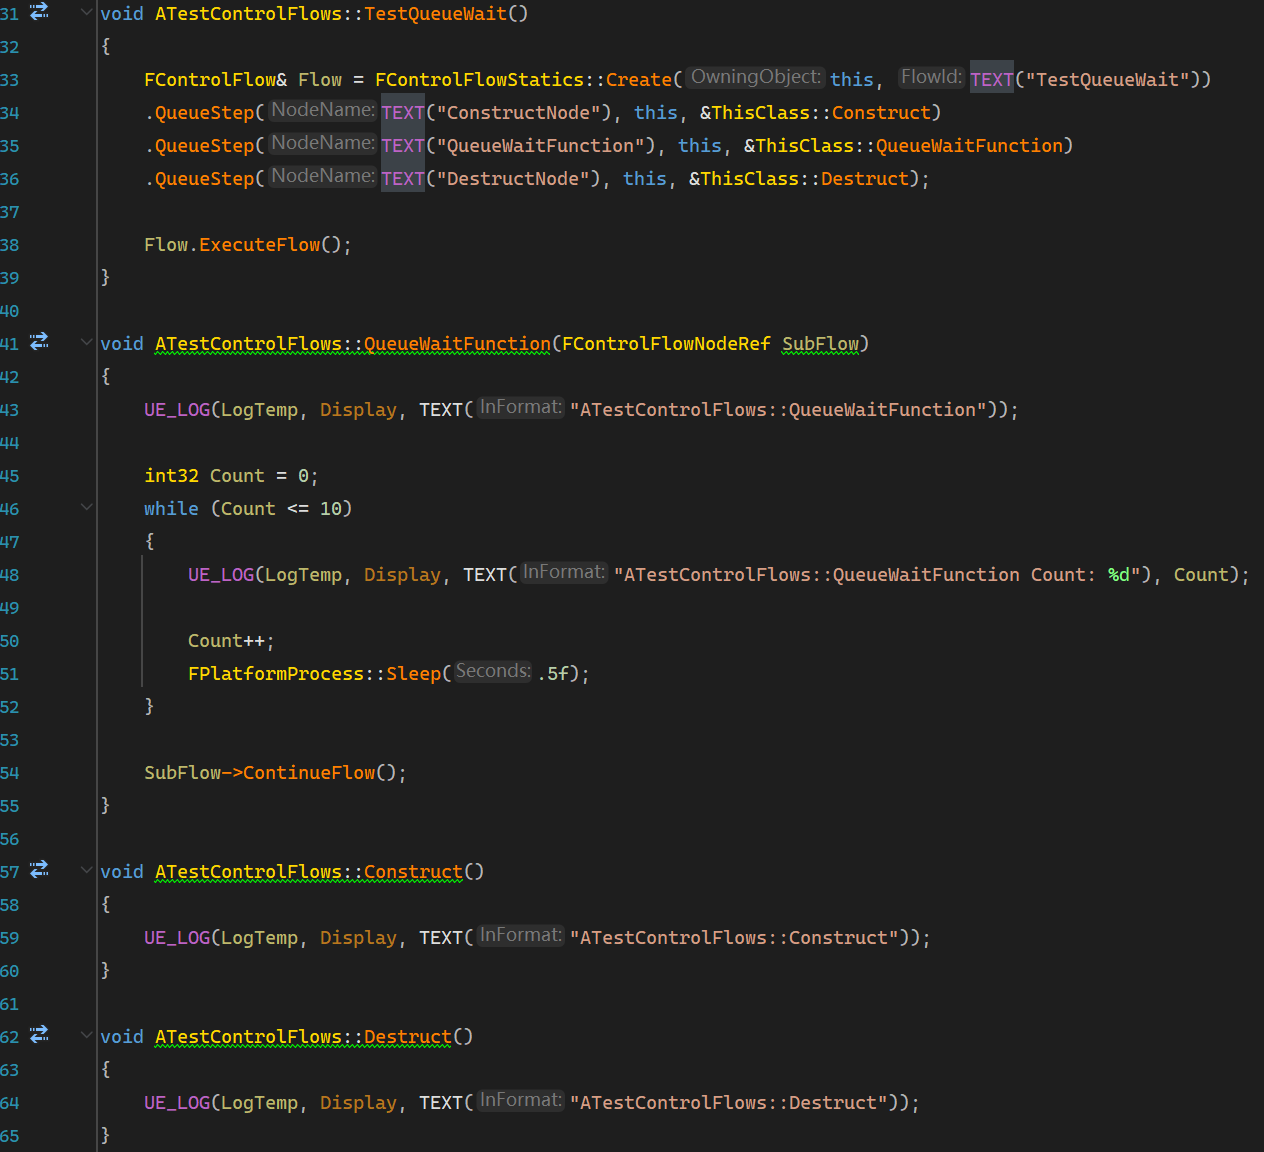Click the gutter icon beside TestQueueWait definition

[39, 12]
